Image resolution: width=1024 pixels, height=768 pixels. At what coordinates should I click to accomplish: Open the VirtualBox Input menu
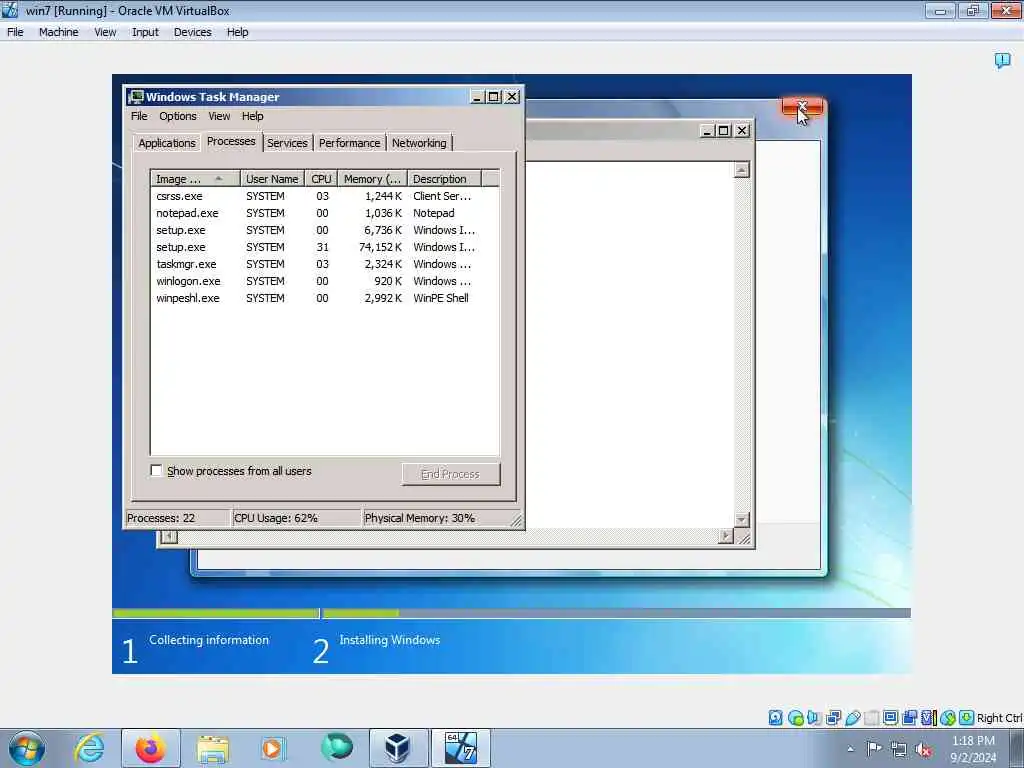pyautogui.click(x=145, y=32)
